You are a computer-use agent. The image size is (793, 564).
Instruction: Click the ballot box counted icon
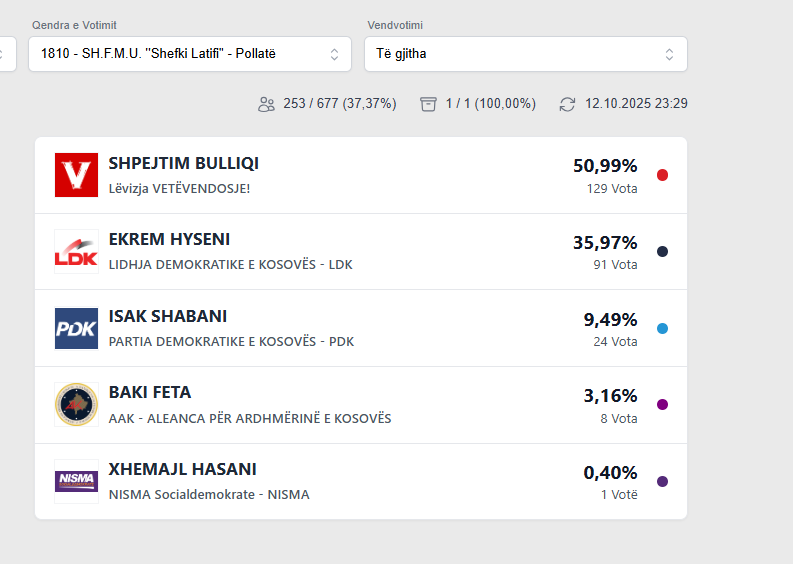(429, 104)
